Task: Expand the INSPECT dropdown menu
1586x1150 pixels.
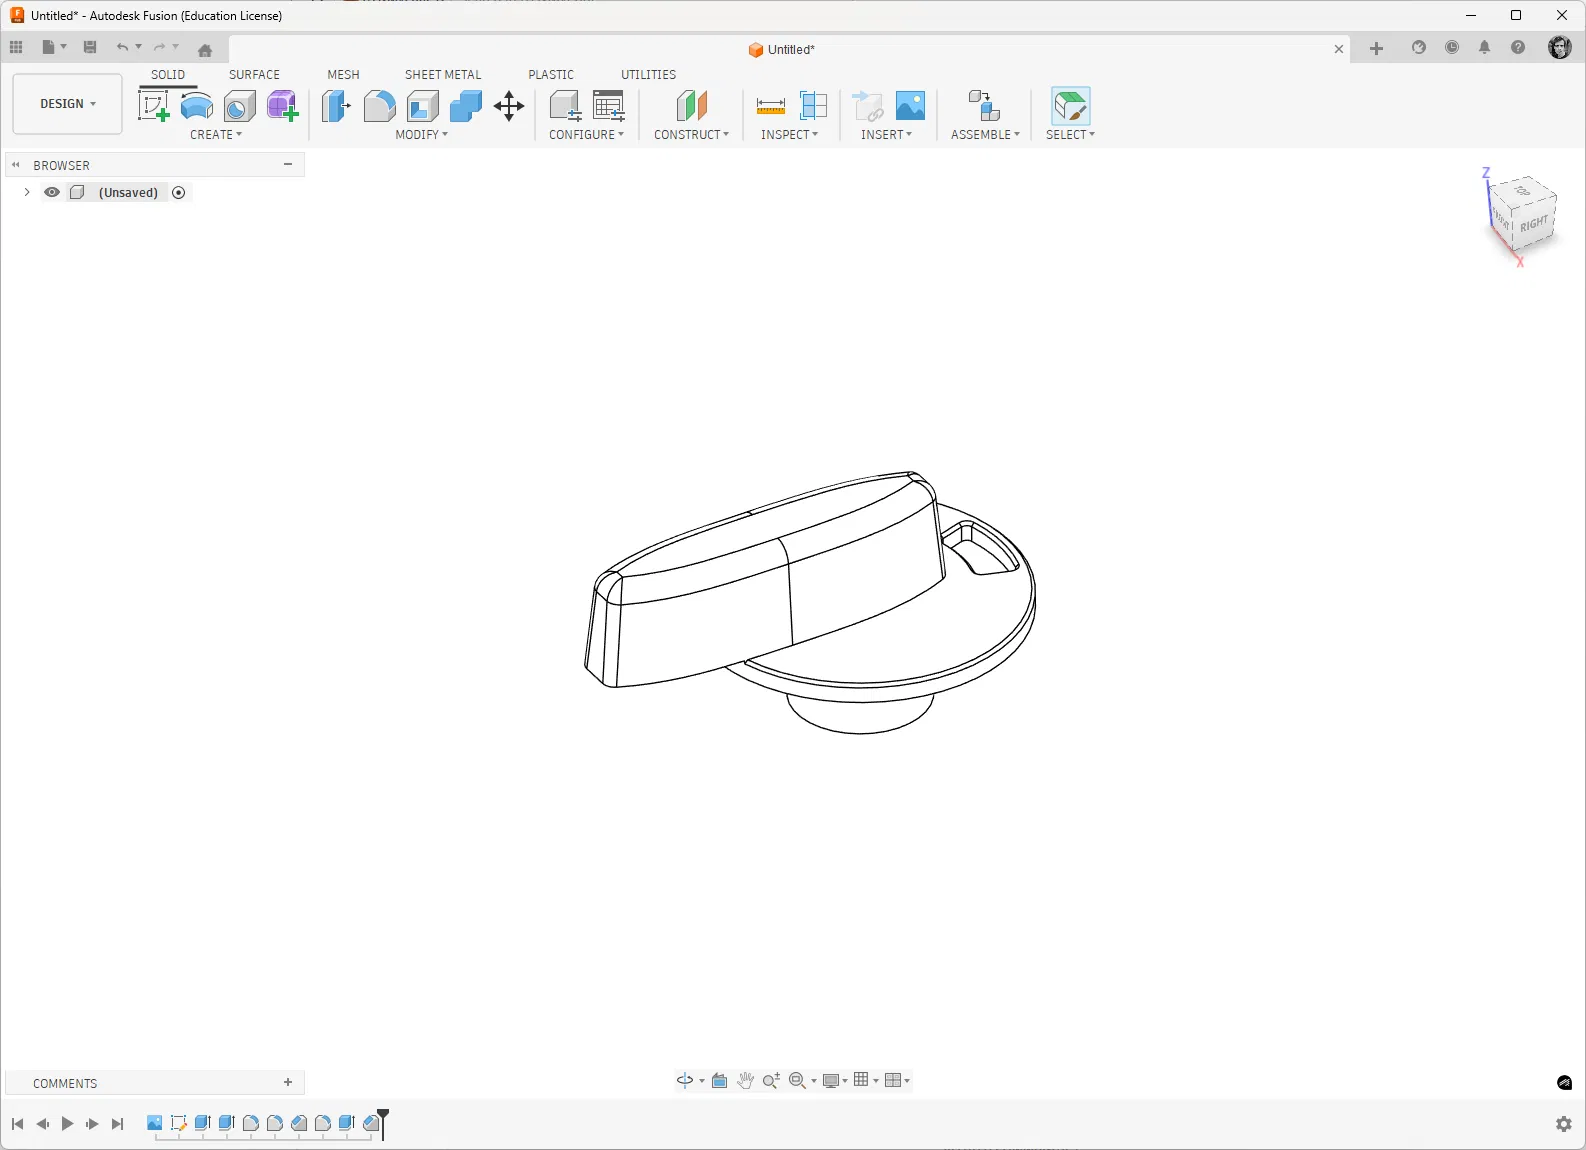Action: point(790,135)
